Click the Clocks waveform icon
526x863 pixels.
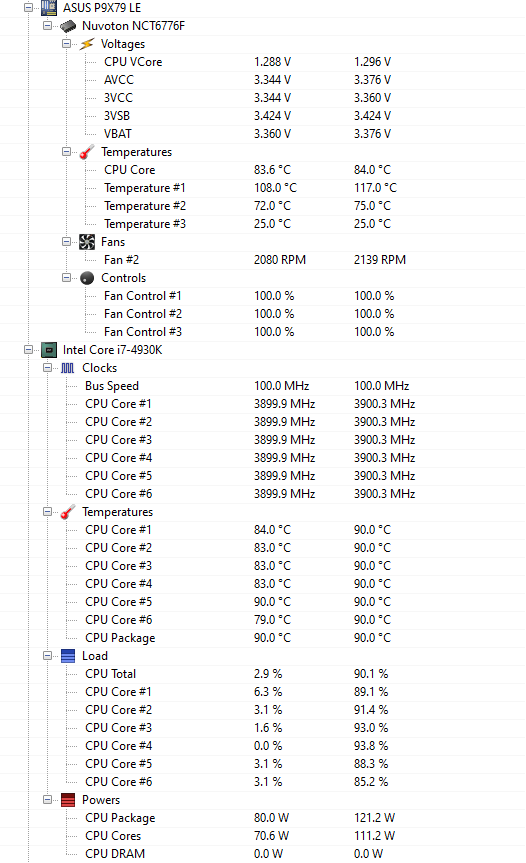(x=68, y=368)
